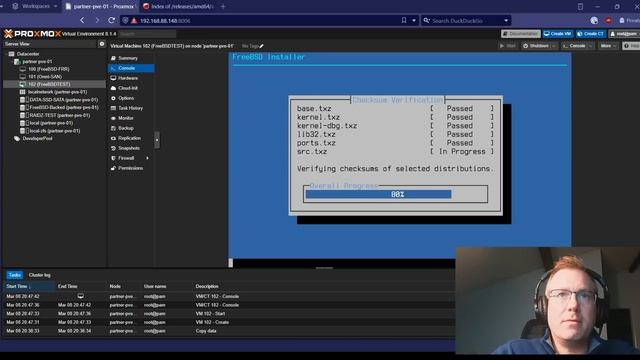Viewport: 640px width, 360px height.
Task: Open the root@pam user menu
Action: click(x=623, y=34)
